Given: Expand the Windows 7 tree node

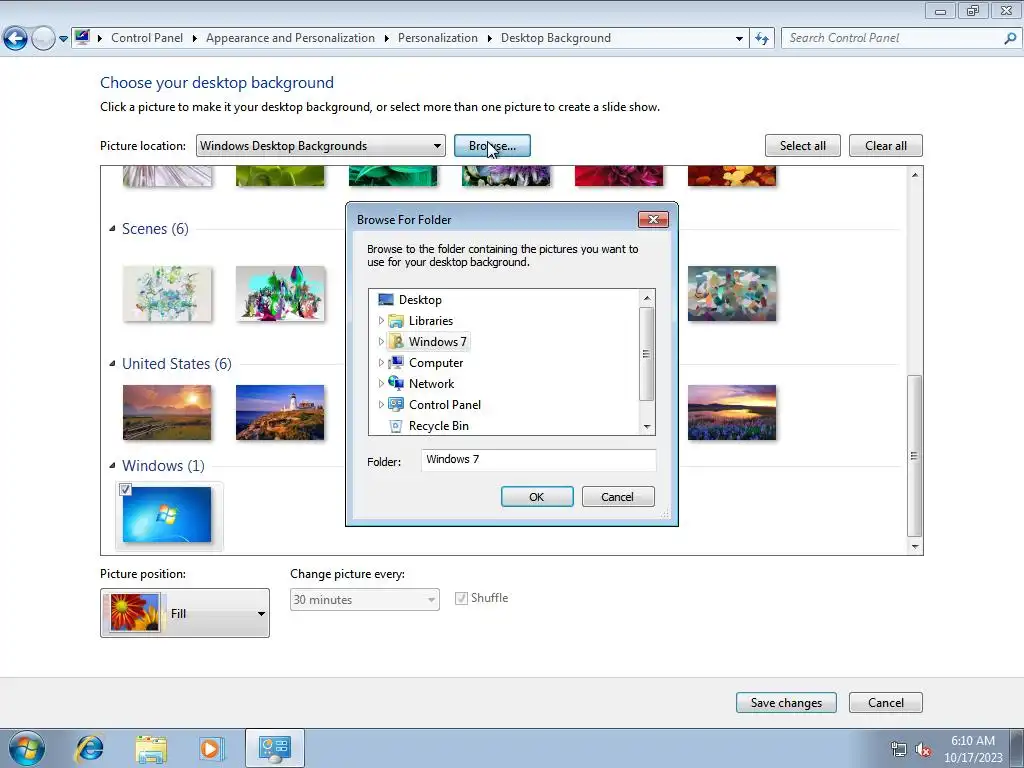Looking at the screenshot, I should [x=381, y=342].
